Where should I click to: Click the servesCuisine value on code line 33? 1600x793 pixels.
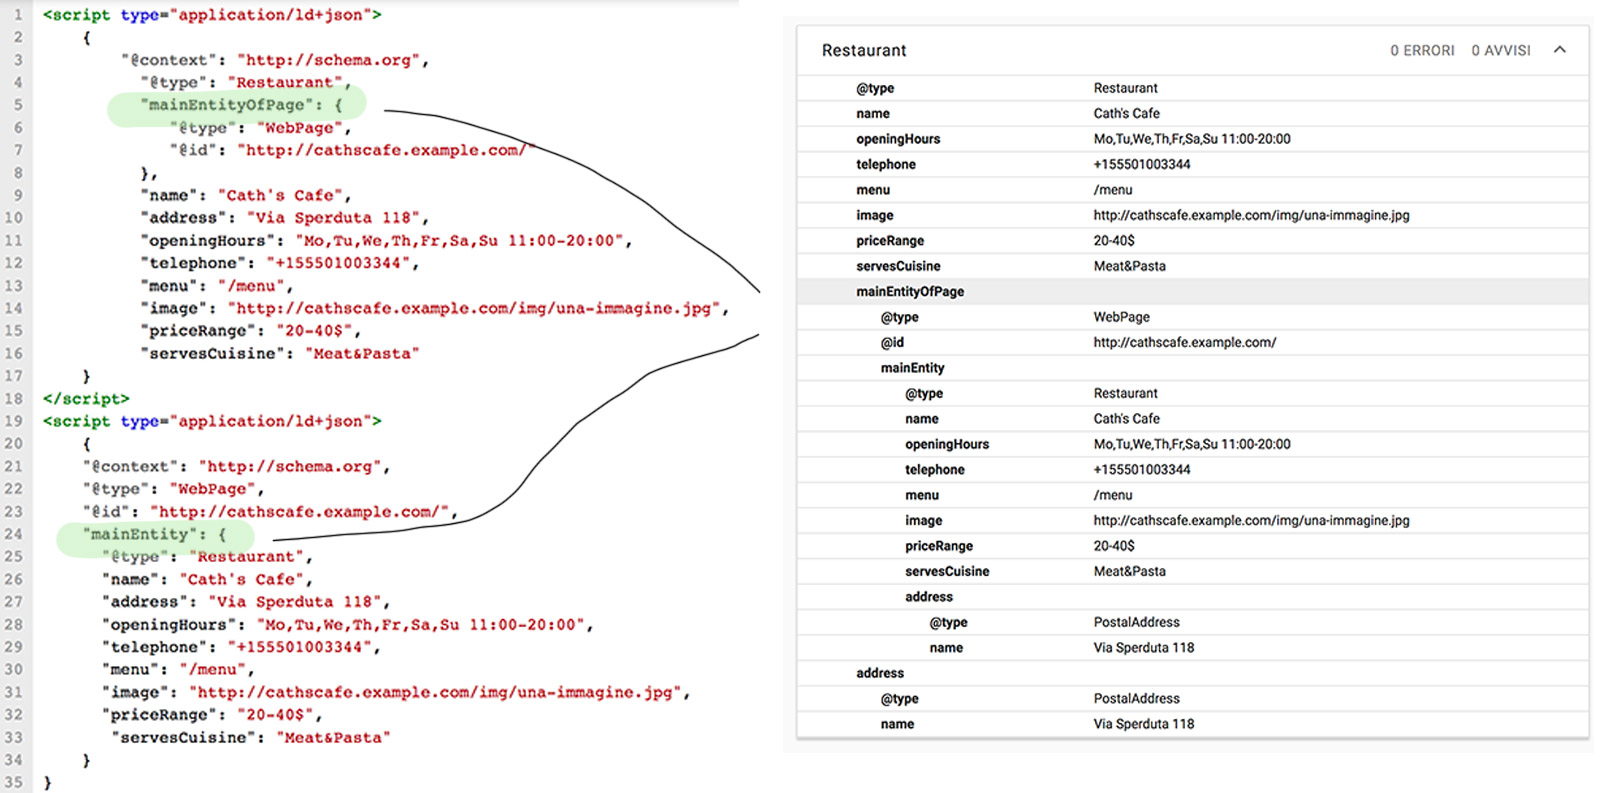point(333,737)
